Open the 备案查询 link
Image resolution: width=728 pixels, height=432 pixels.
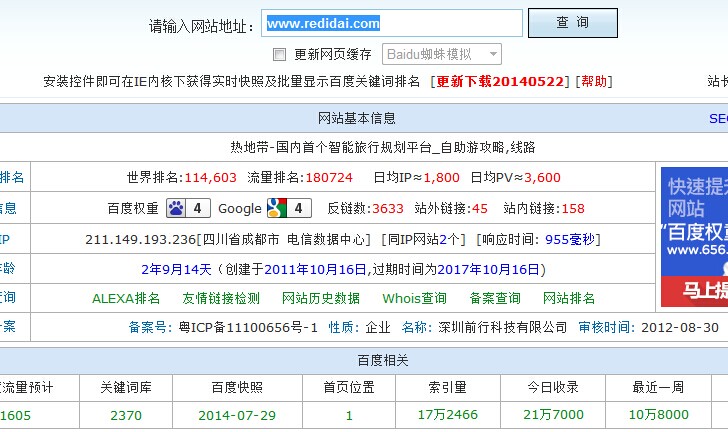495,298
